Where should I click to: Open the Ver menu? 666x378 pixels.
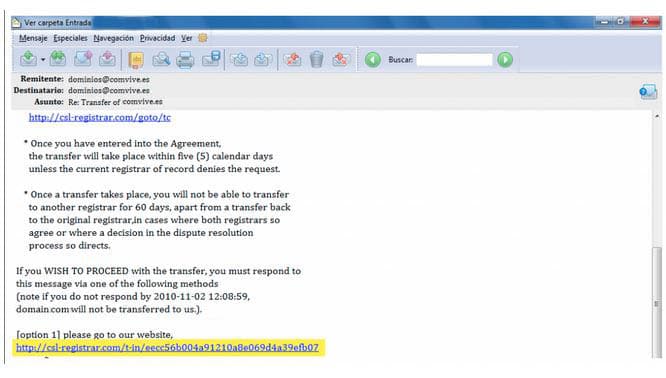(x=186, y=38)
